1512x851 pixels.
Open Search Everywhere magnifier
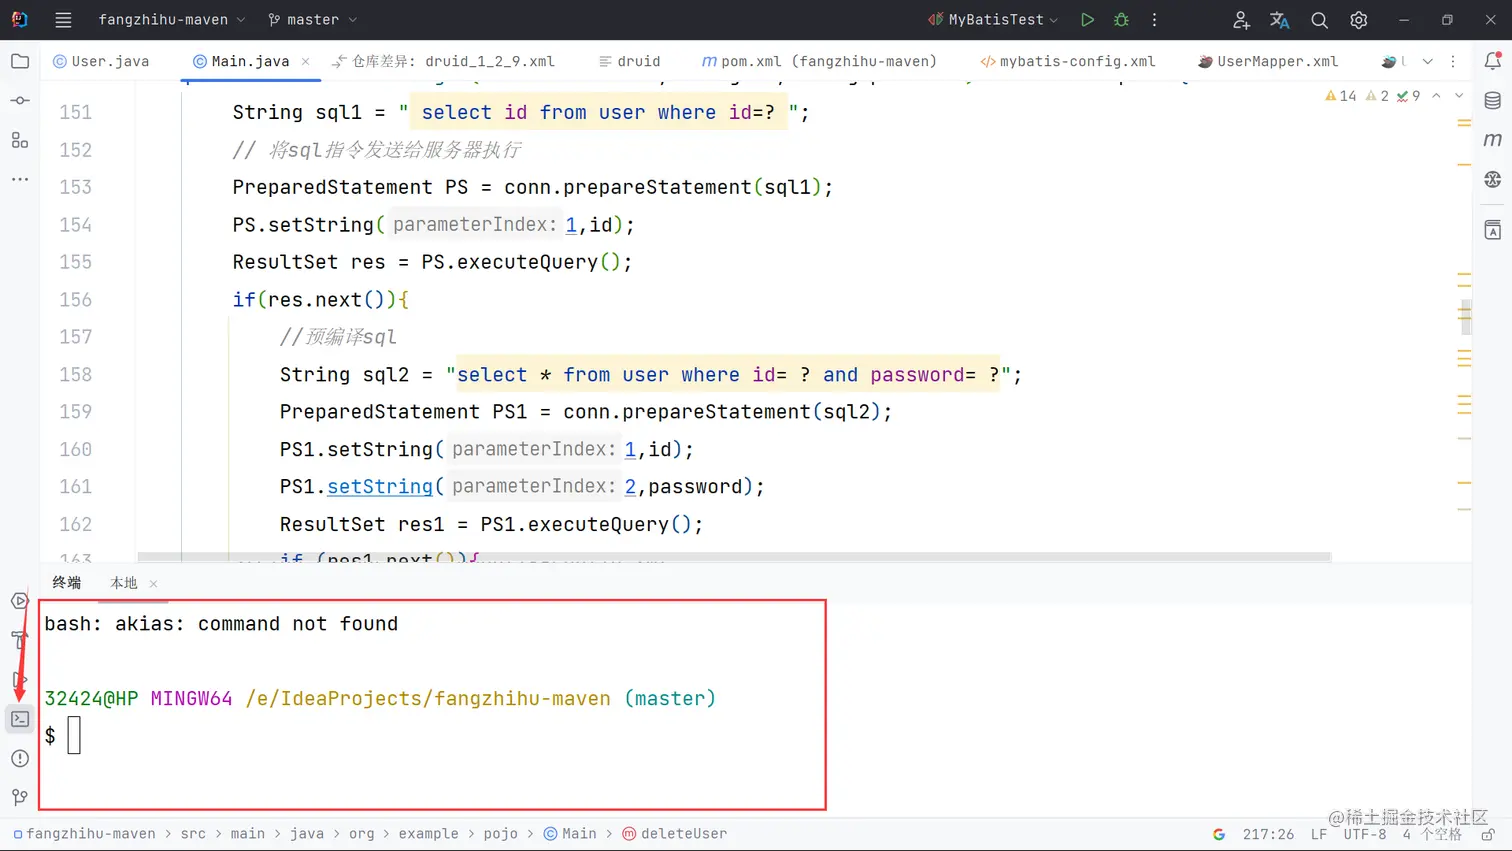tap(1319, 20)
